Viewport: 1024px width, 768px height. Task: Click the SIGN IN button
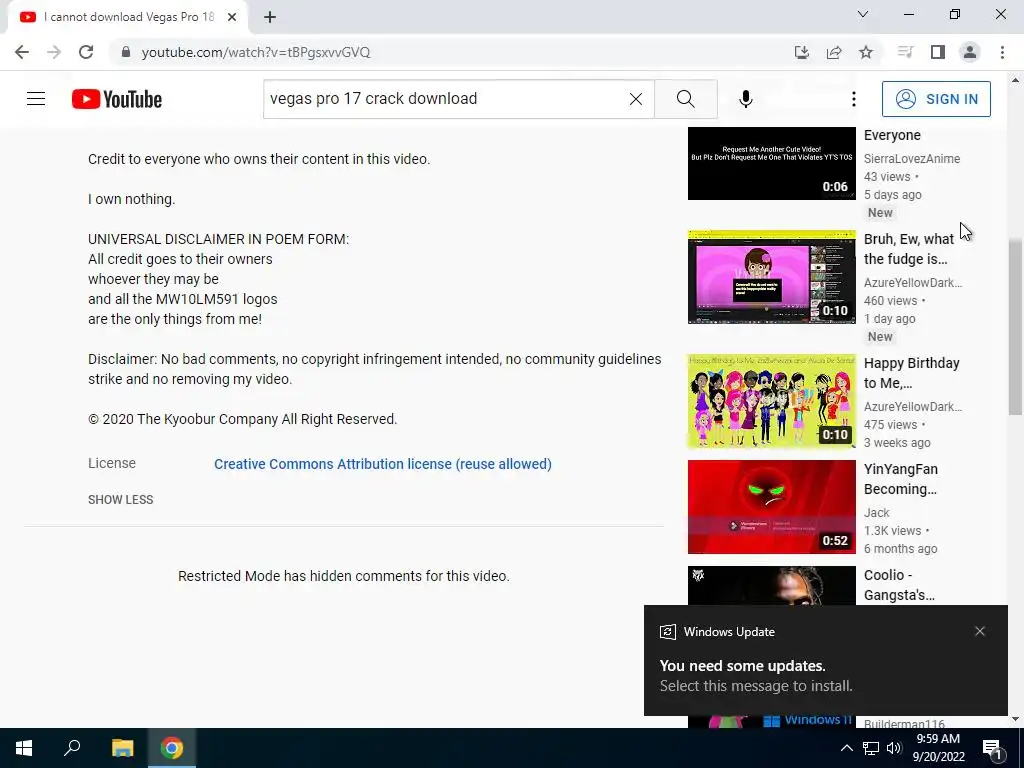[936, 99]
